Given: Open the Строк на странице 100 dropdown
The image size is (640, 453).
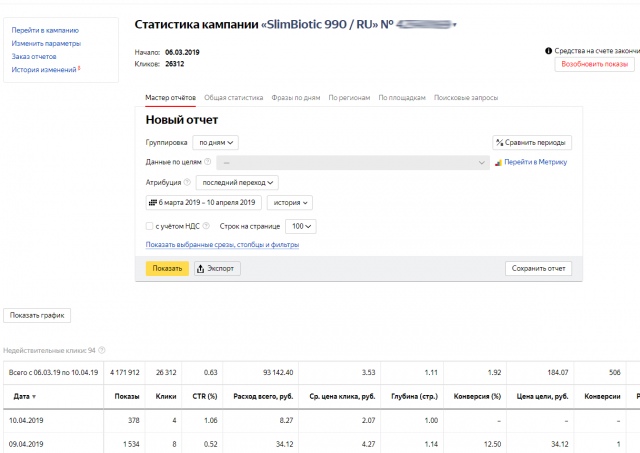Looking at the screenshot, I should tap(301, 226).
